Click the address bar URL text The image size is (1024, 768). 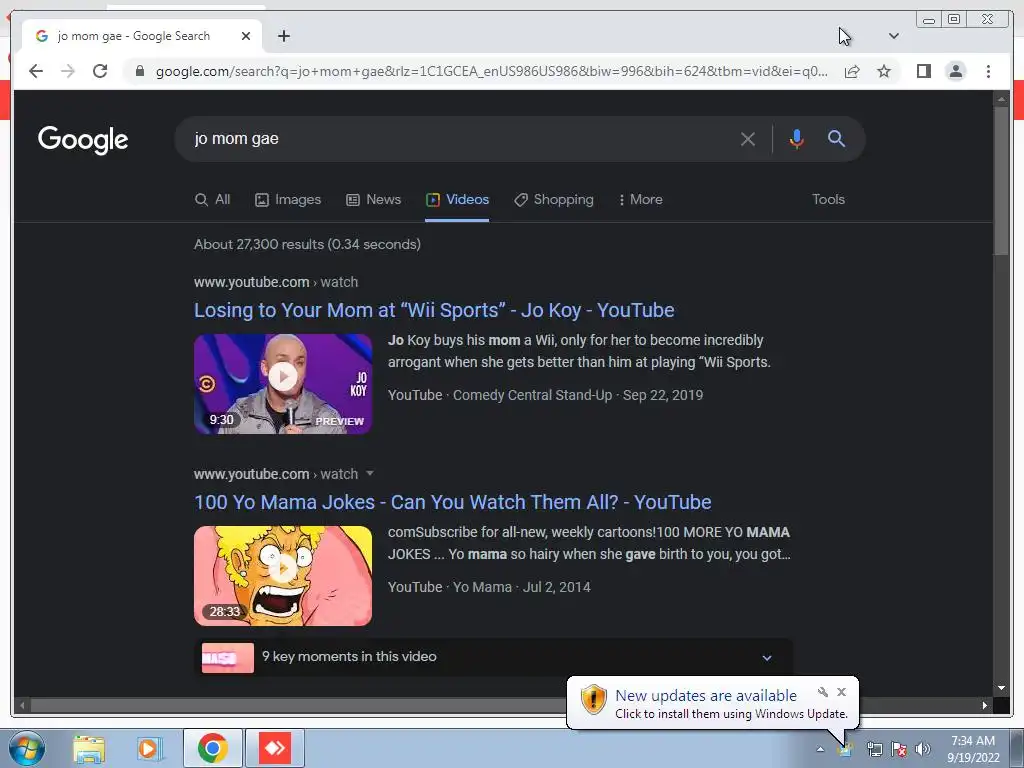click(x=492, y=71)
